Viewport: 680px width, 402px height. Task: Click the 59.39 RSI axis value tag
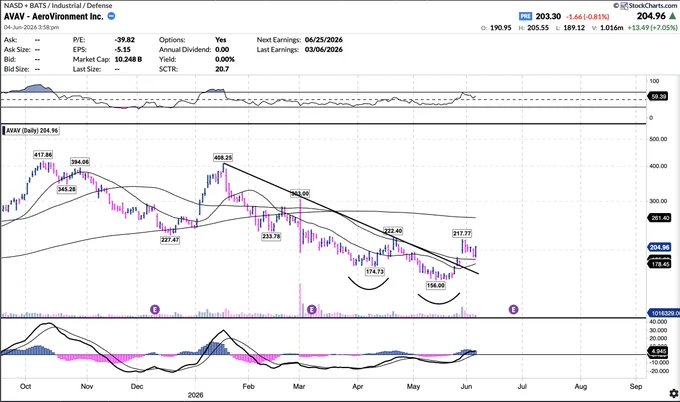[x=659, y=96]
